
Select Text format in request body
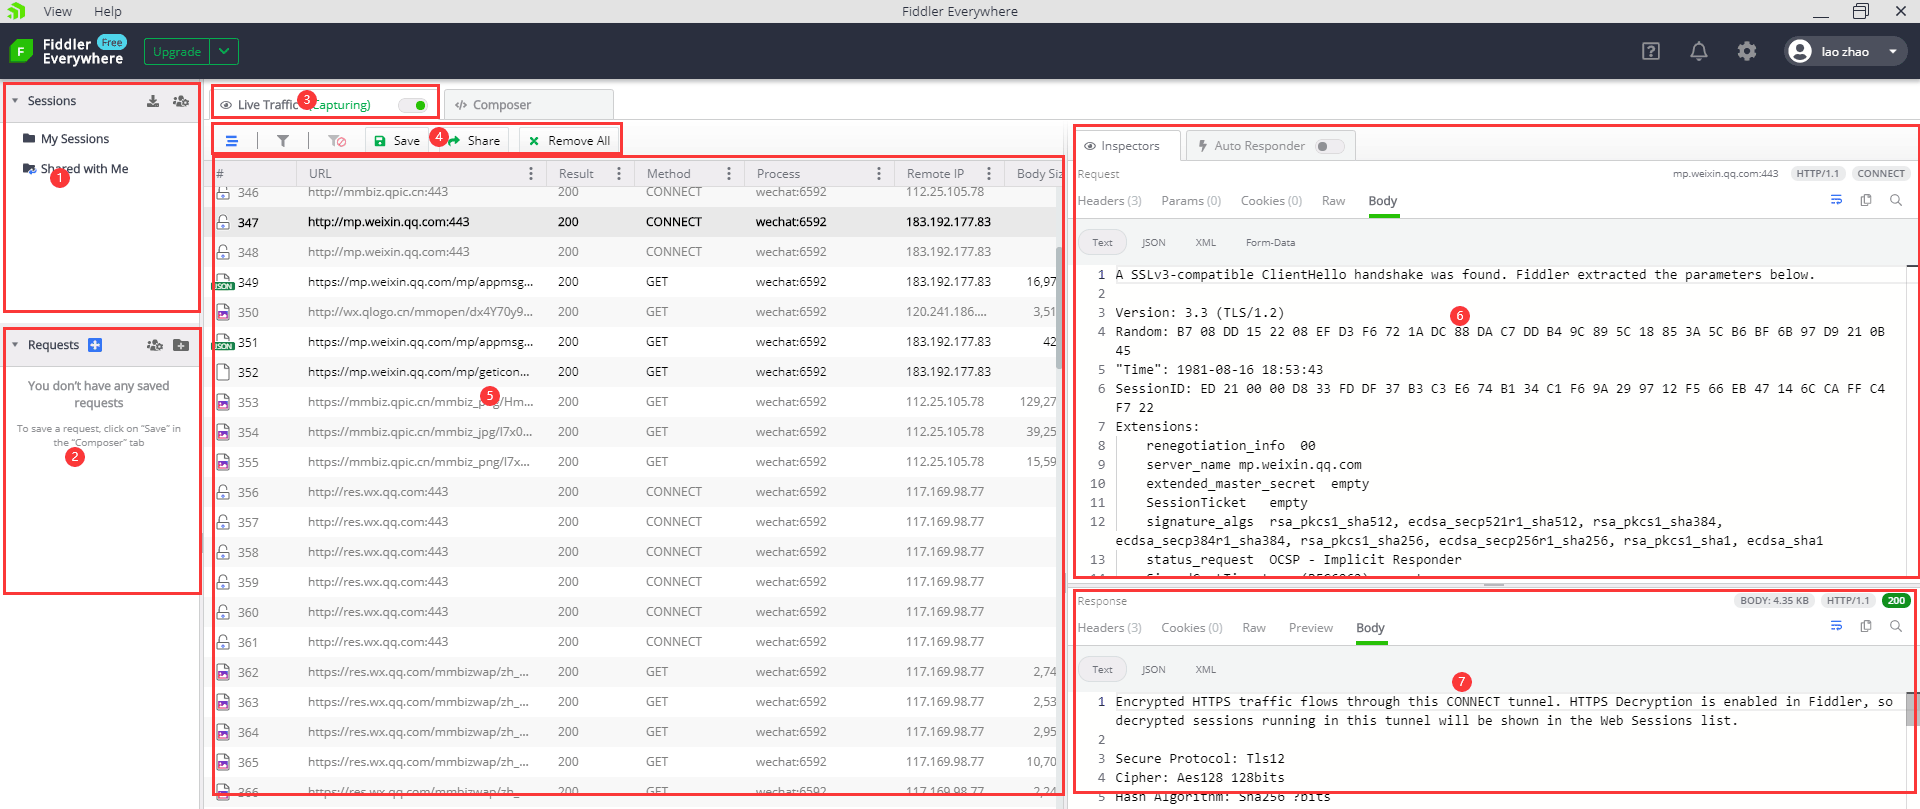(x=1102, y=243)
